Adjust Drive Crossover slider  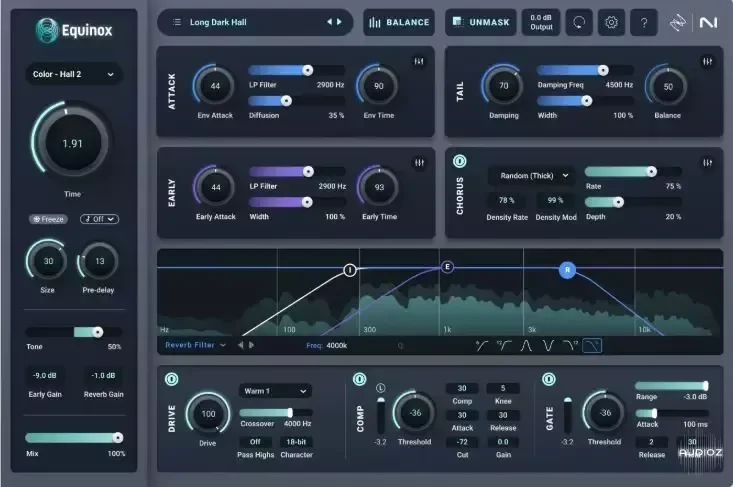pos(276,412)
